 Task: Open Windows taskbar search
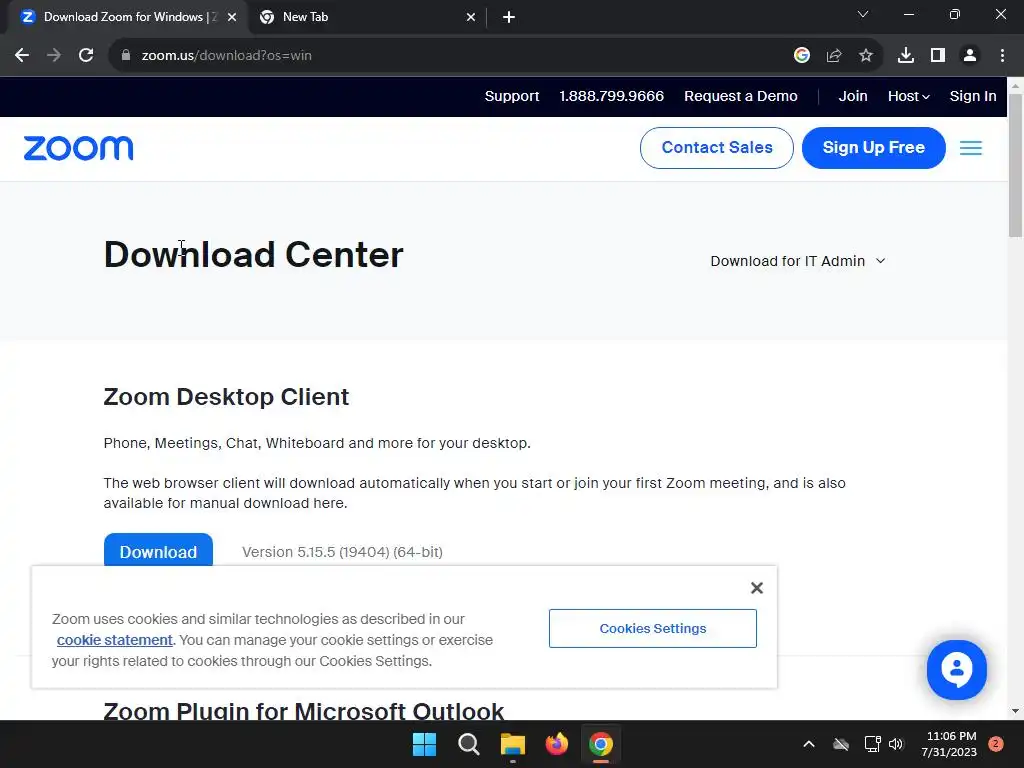tap(469, 744)
